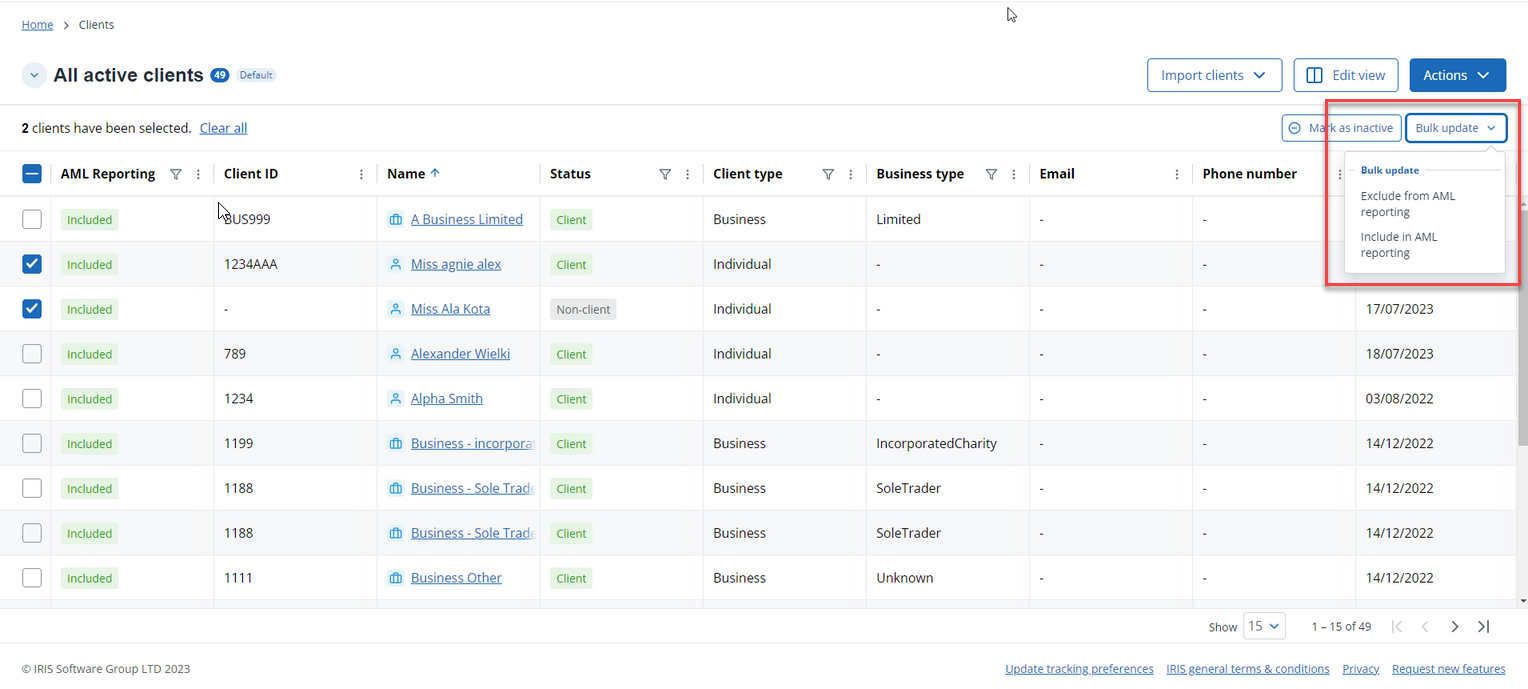Click the Business type filter icon
The width and height of the screenshot is (1528, 689).
click(991, 174)
